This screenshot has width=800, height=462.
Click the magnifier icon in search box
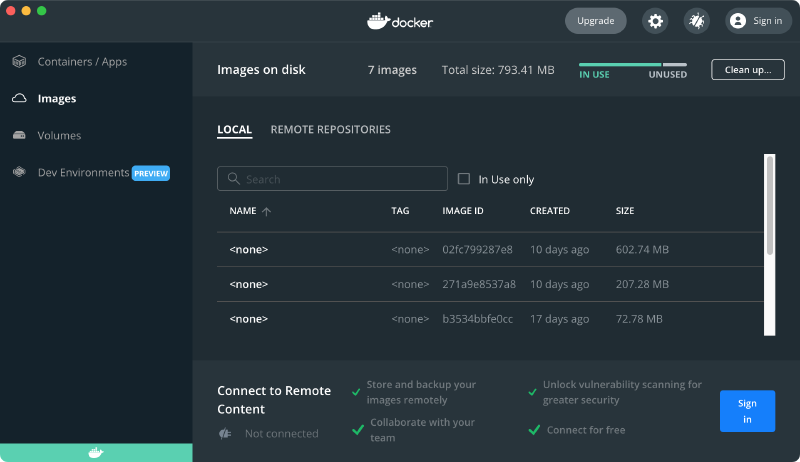233,179
